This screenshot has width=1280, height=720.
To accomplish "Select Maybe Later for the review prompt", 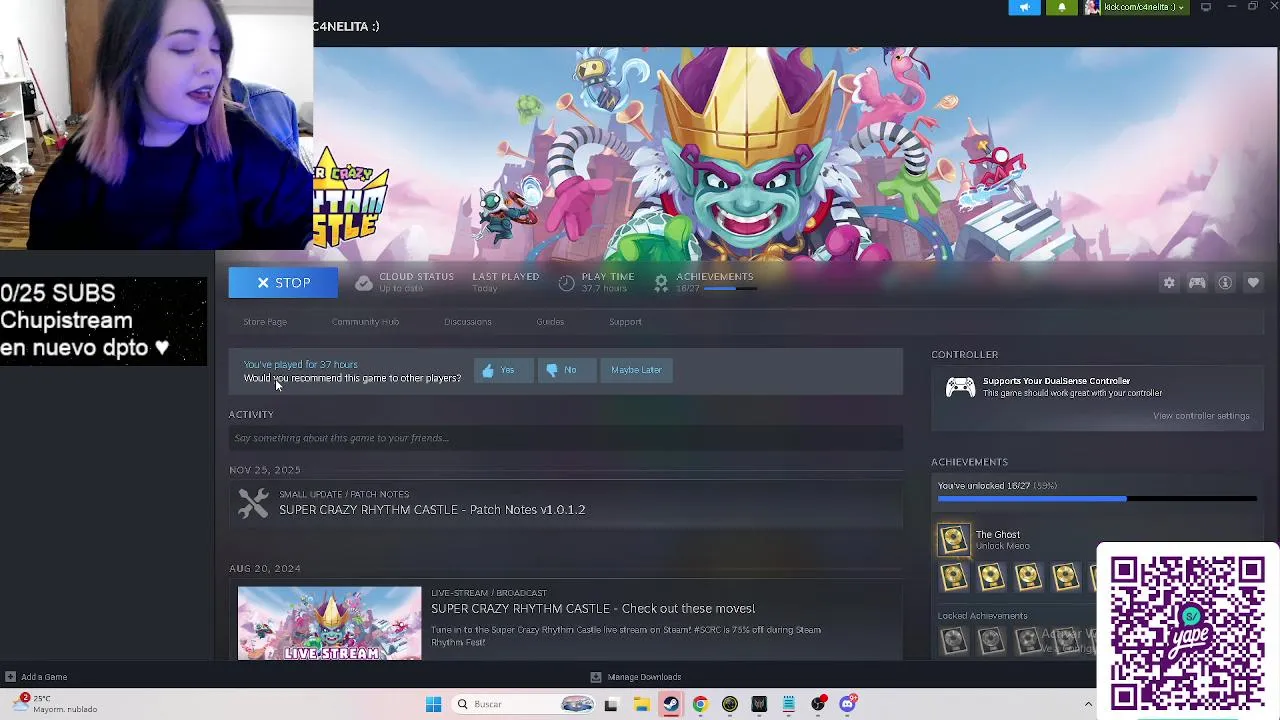I will (x=636, y=370).
